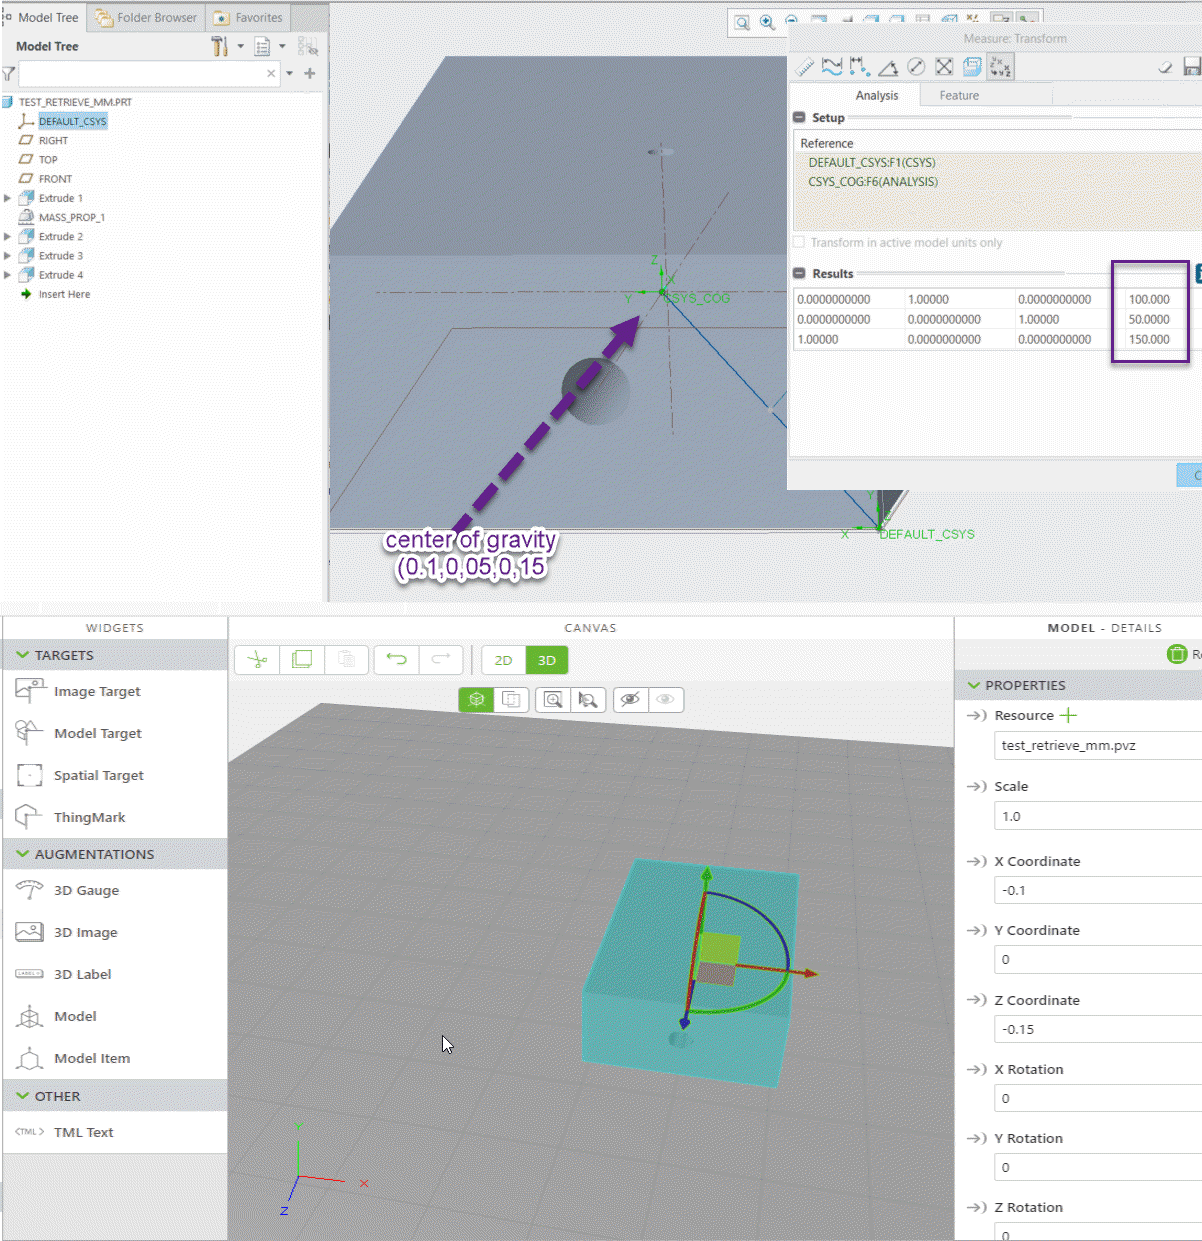Screen dimensions: 1202x1241
Task: Select the Angle measure tool
Action: click(886, 66)
